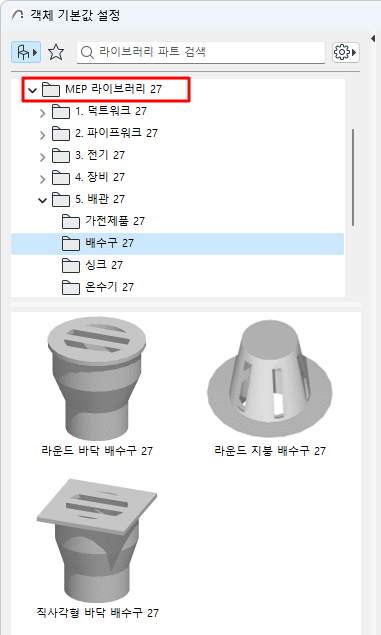This screenshot has width=381, height=635.
Task: Click the library part search field
Action: (x=201, y=52)
